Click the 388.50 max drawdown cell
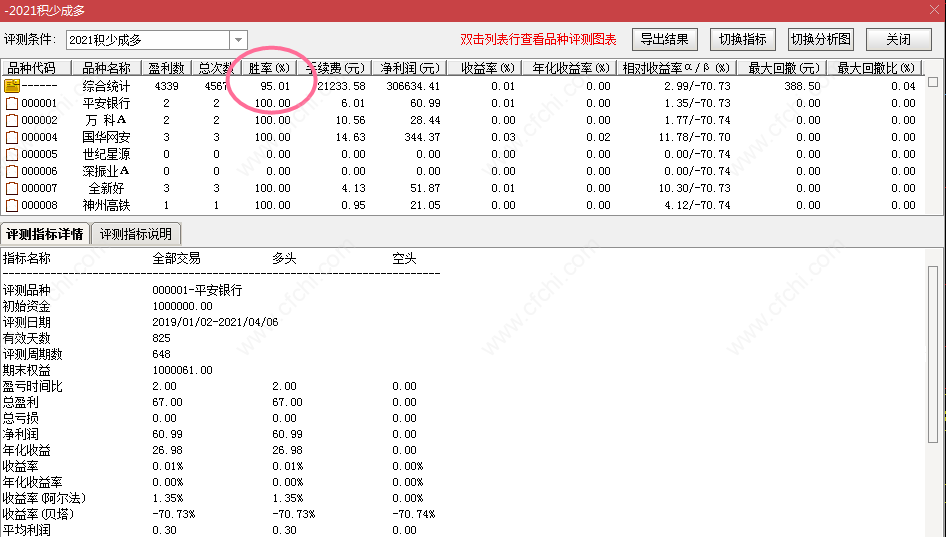 [x=802, y=86]
